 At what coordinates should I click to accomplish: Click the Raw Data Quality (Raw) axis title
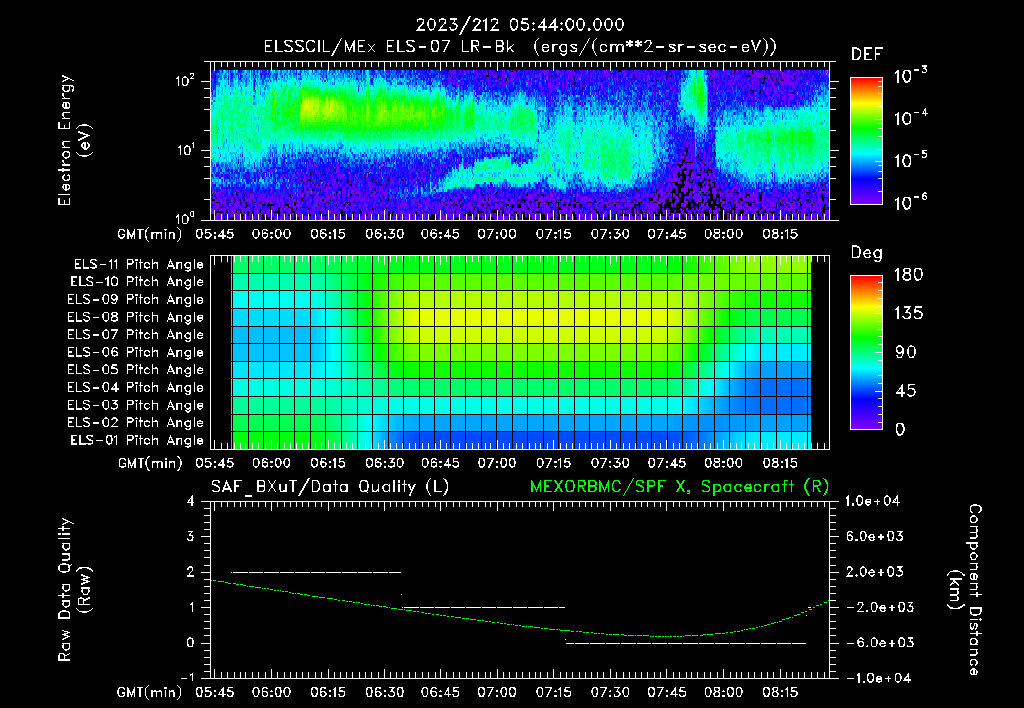[x=74, y=590]
